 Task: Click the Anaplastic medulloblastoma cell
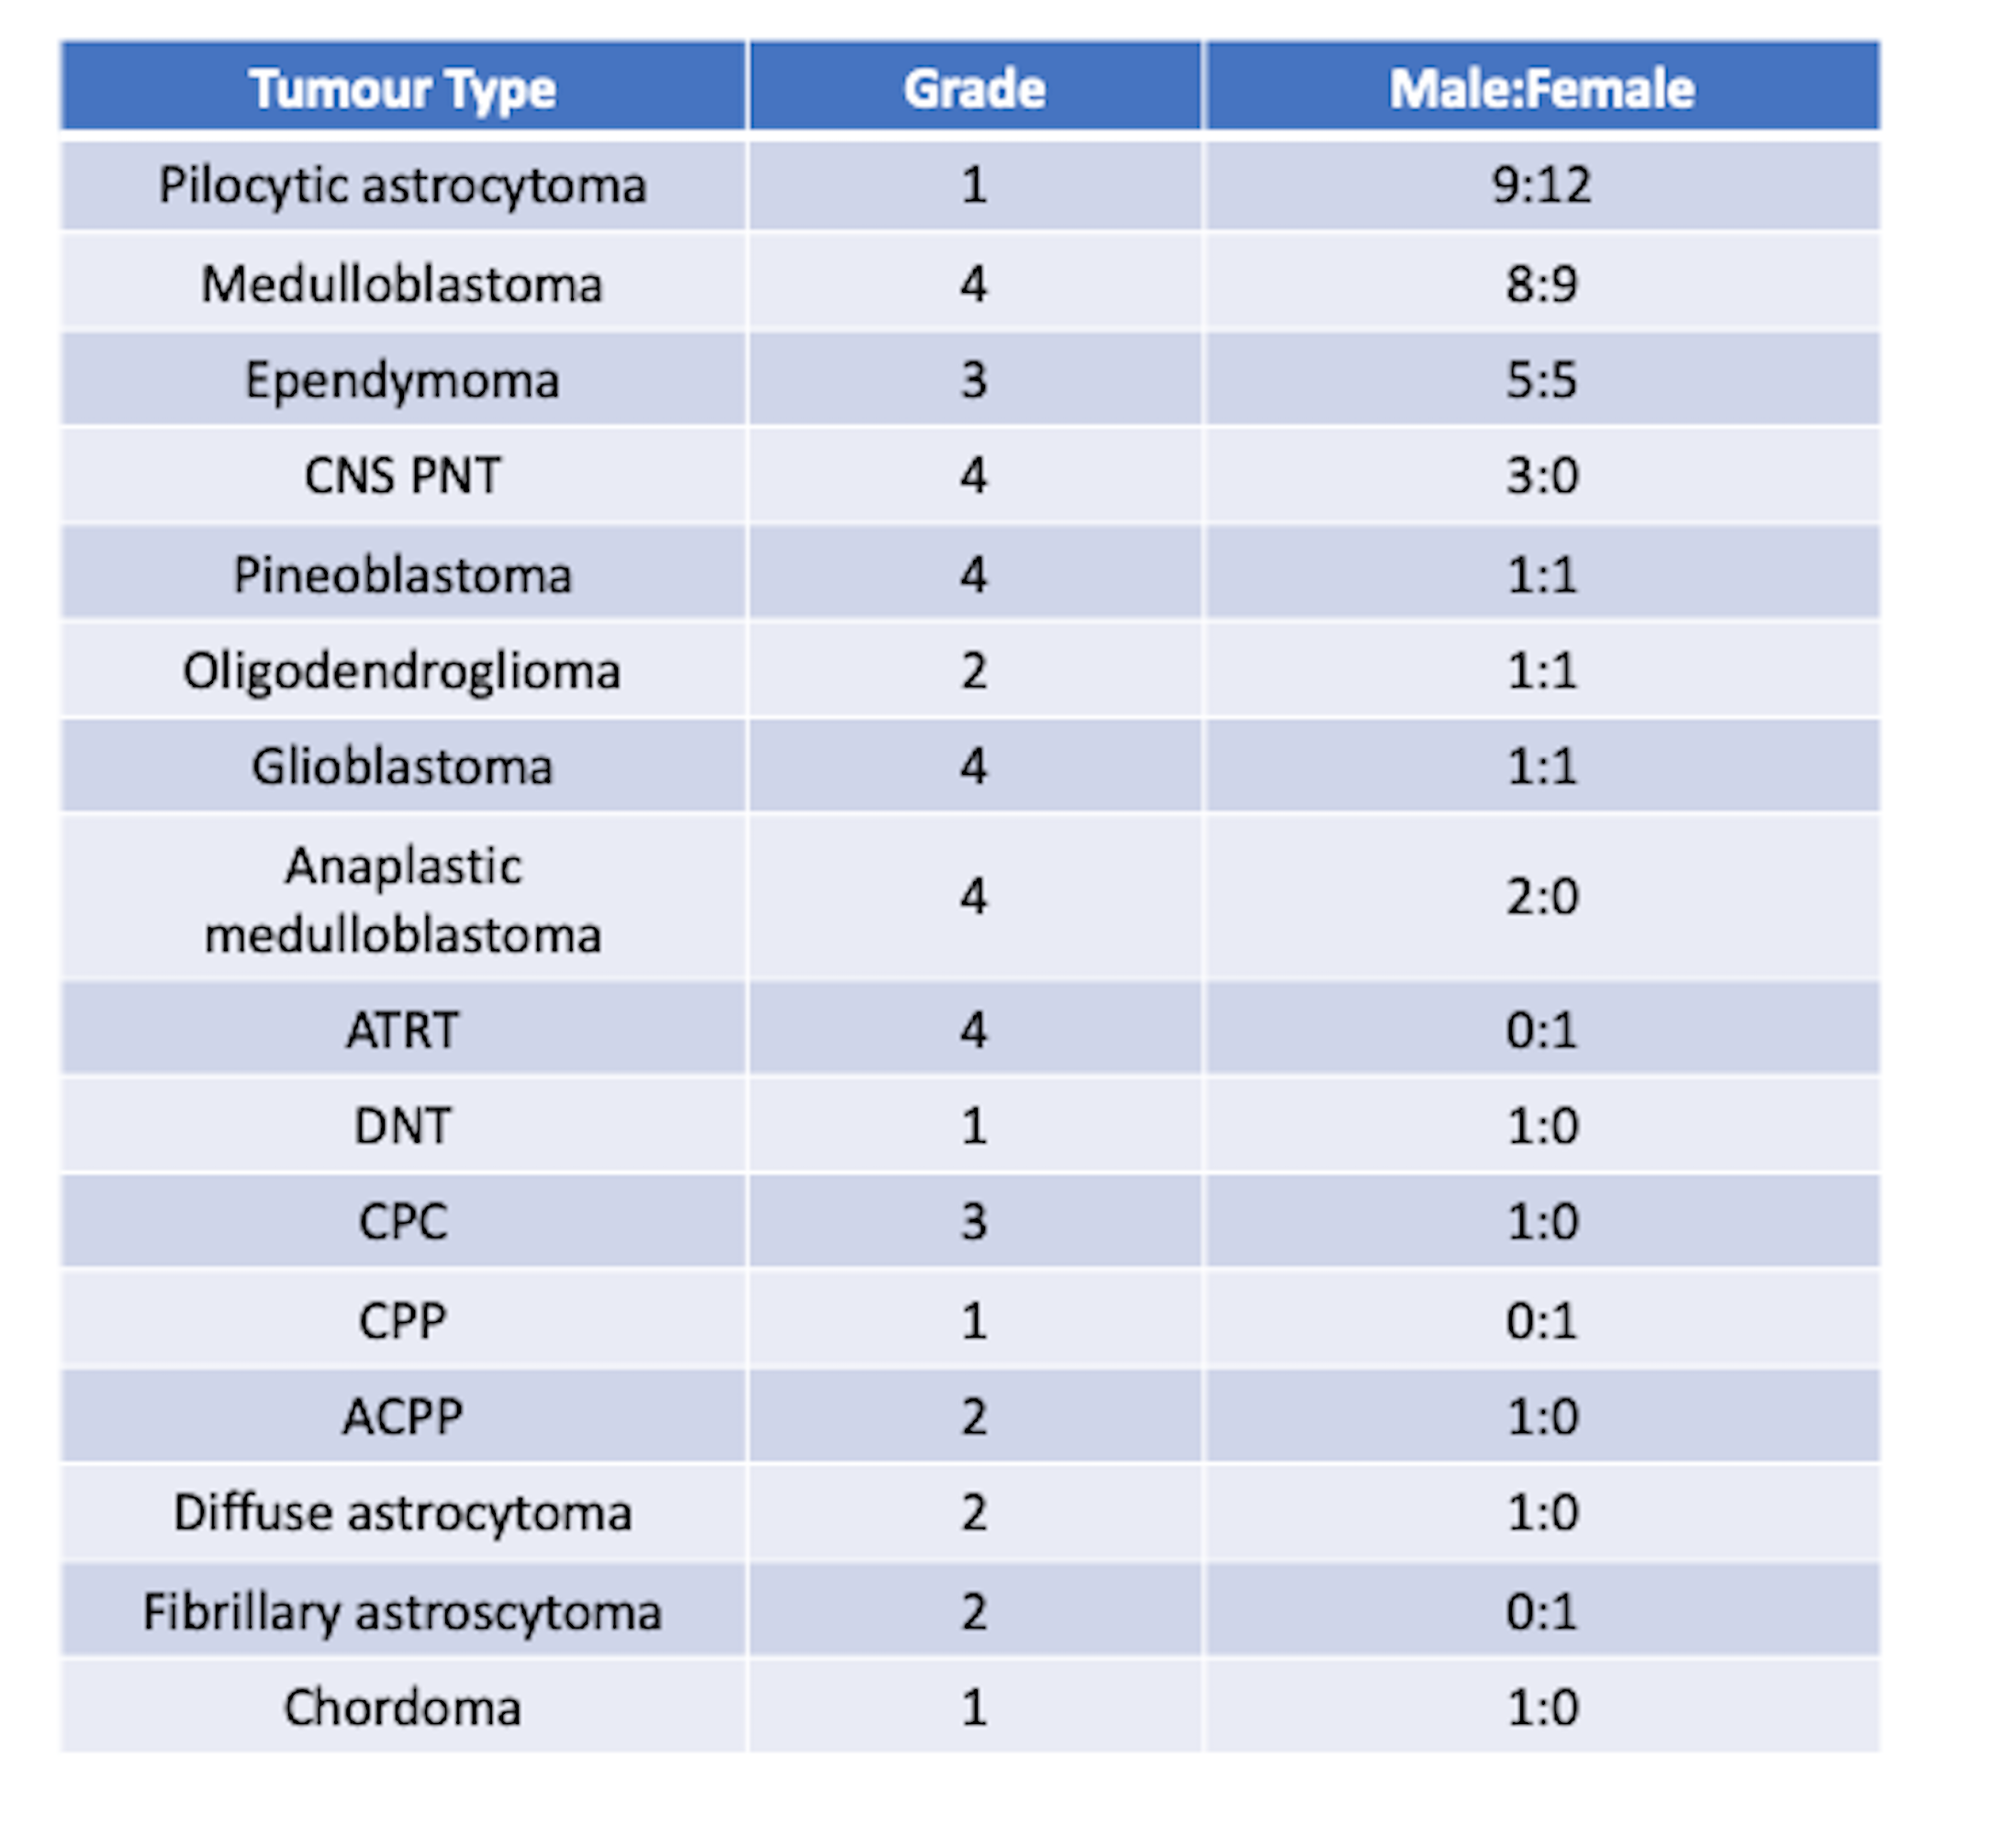click(403, 899)
